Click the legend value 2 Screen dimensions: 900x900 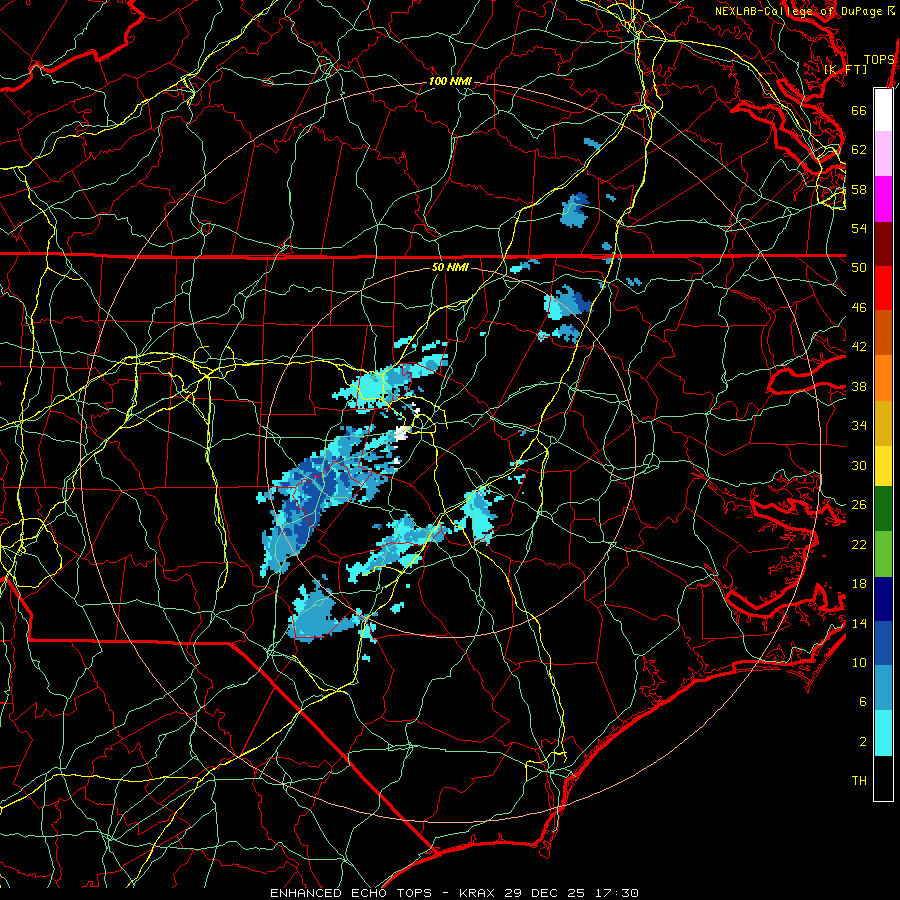863,742
